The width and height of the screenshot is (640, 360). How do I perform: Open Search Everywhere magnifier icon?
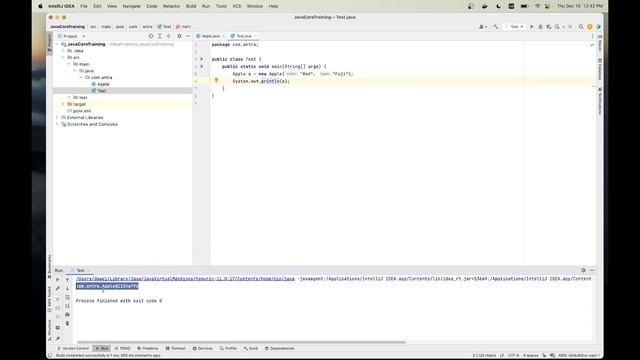click(581, 27)
